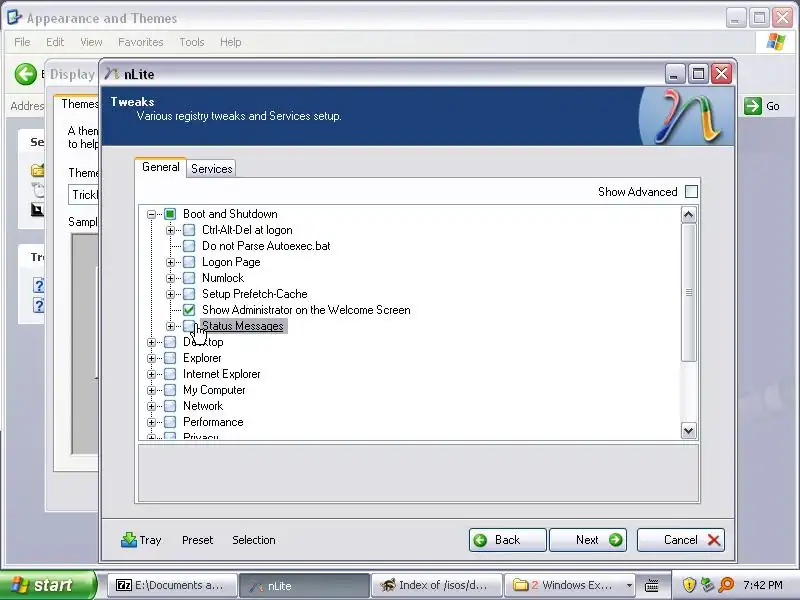The image size is (800, 600).
Task: Click the tweaks list scroll down arrow
Action: point(688,431)
